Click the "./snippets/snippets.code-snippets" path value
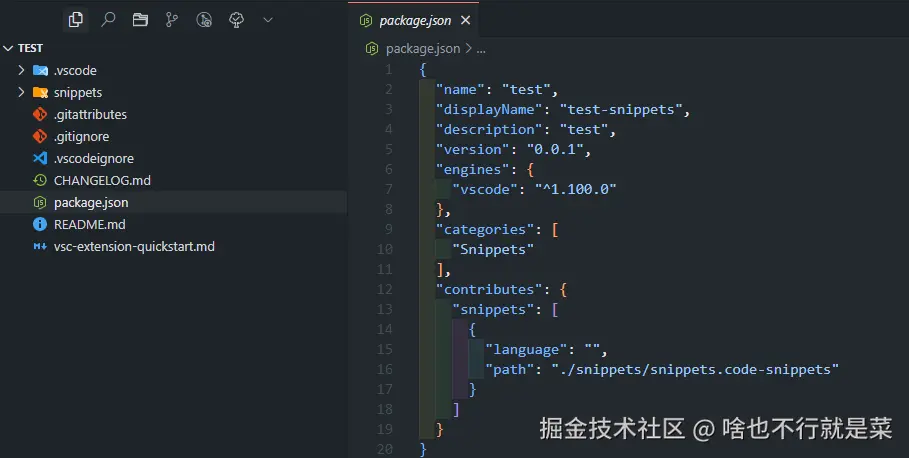The width and height of the screenshot is (909, 458). tap(695, 369)
